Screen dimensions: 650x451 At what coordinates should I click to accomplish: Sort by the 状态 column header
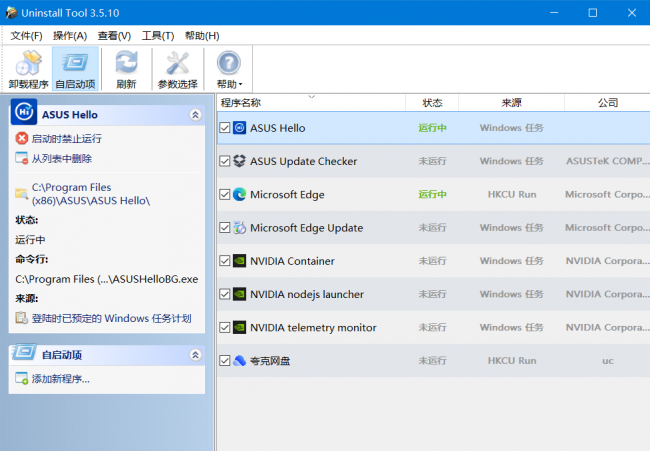pyautogui.click(x=432, y=103)
